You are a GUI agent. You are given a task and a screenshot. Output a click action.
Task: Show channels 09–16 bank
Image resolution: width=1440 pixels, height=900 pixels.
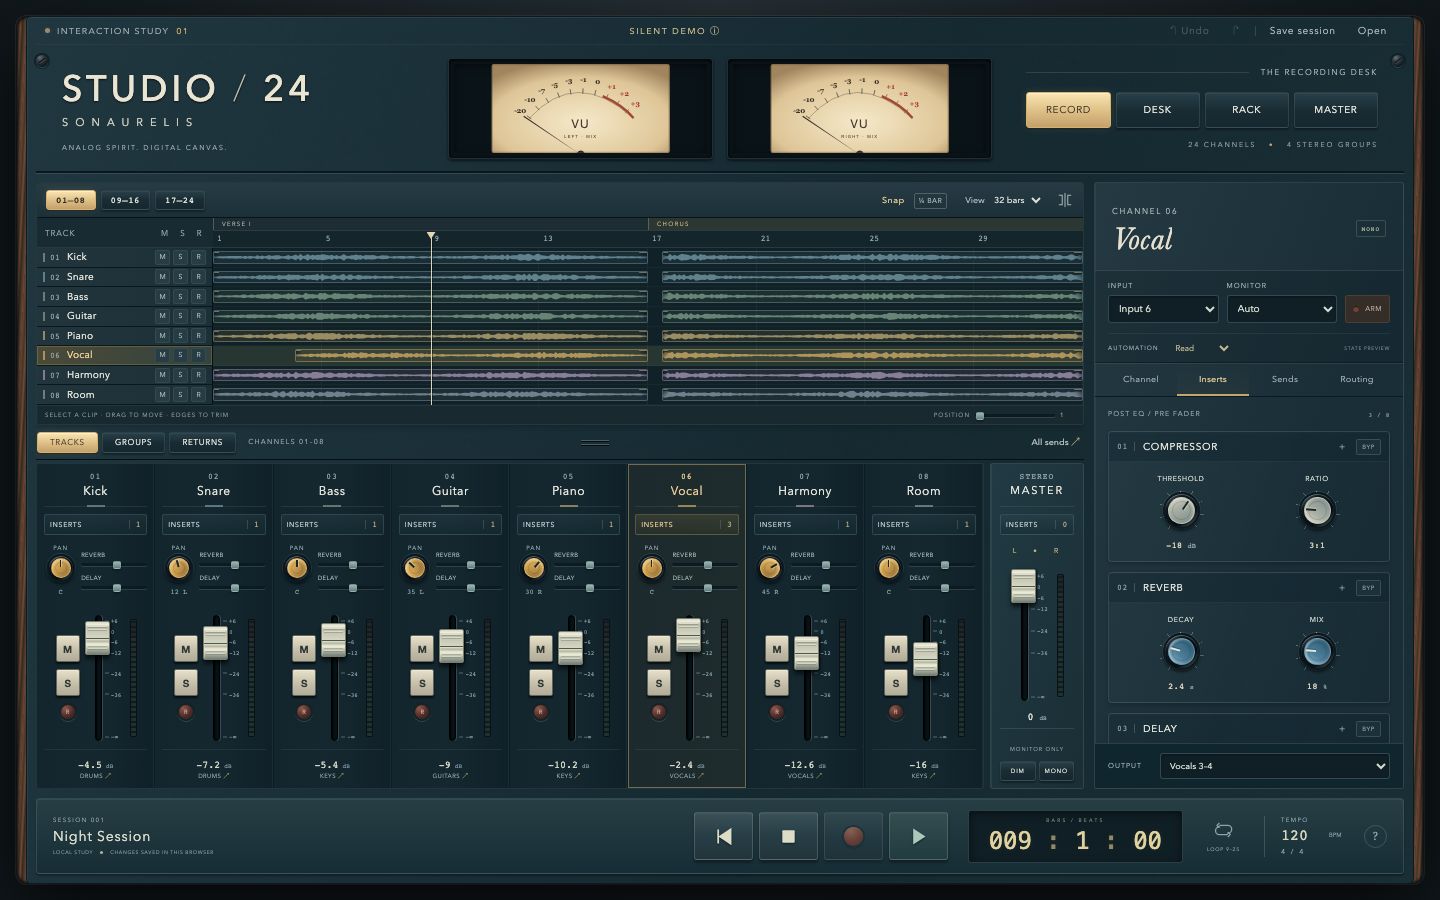[125, 200]
